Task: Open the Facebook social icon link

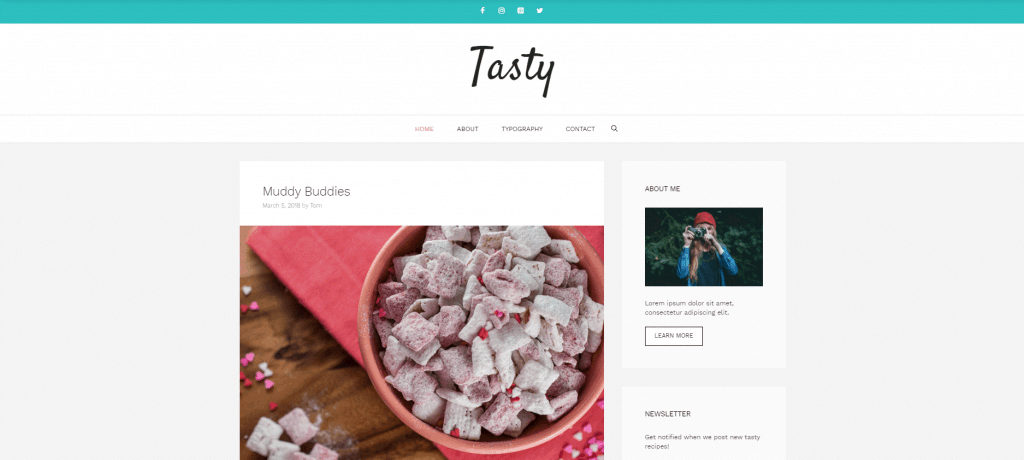Action: 483,10
